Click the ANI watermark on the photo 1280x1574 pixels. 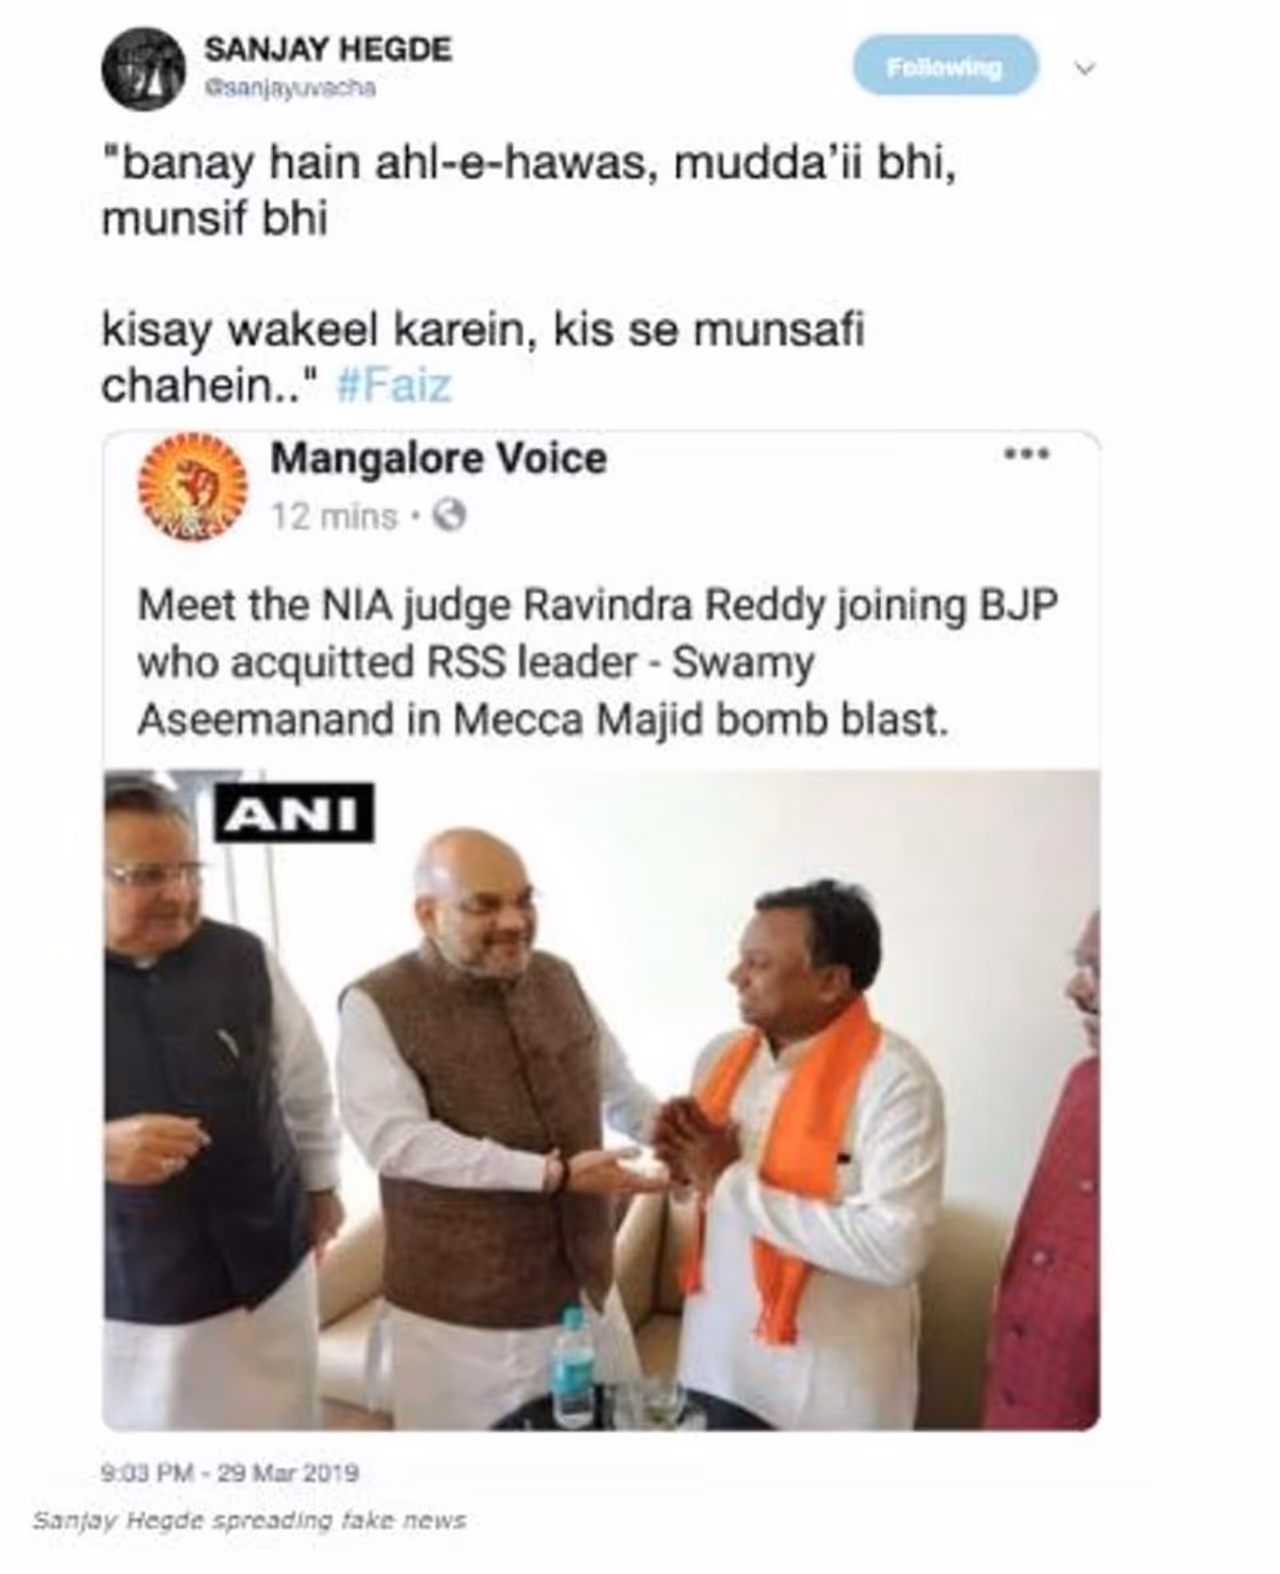point(294,813)
